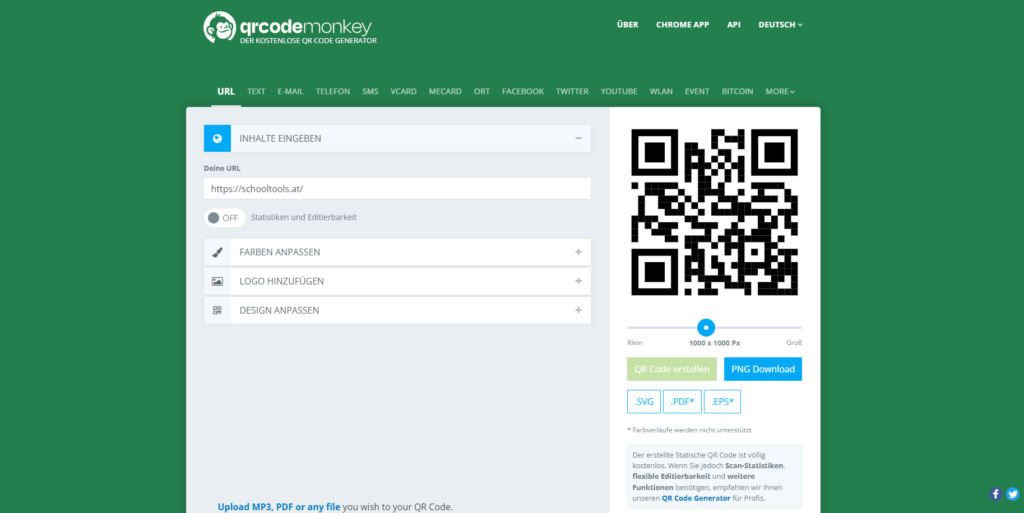Screen dimensions: 1024x513
Task: Click the Klein label under the slider
Action: click(635, 343)
